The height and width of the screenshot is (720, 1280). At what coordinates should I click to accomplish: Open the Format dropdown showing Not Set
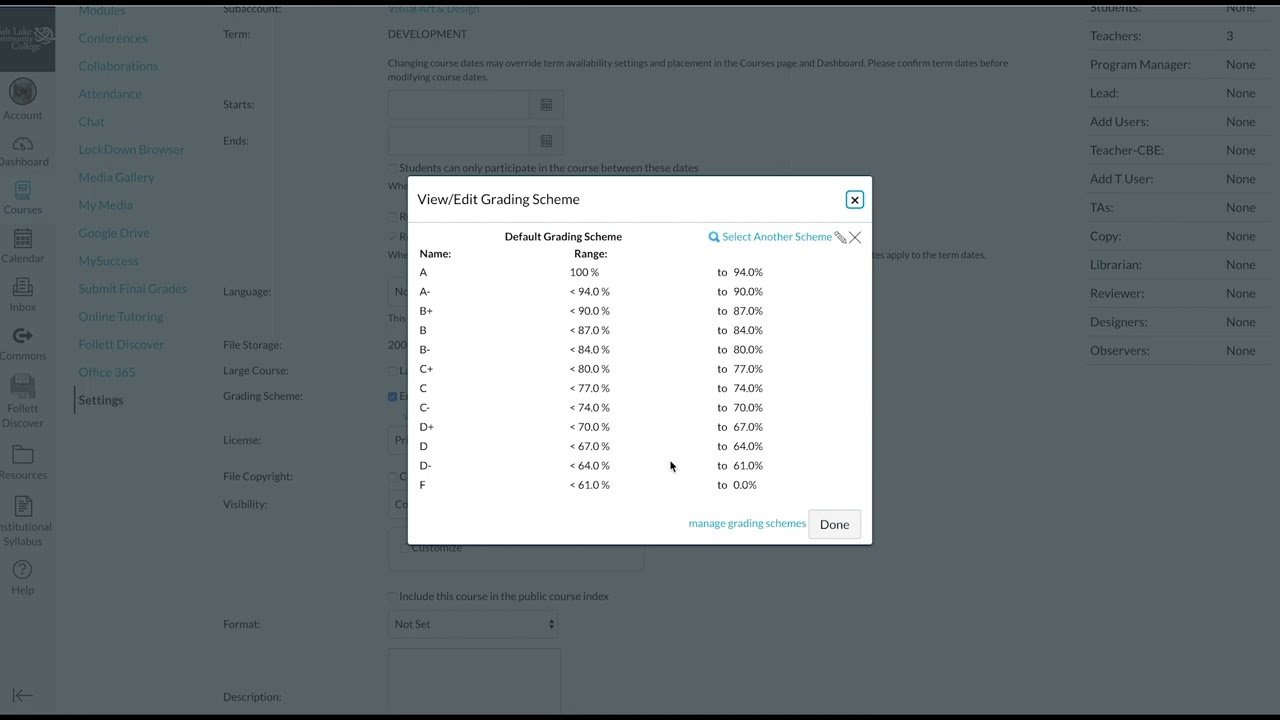[473, 624]
